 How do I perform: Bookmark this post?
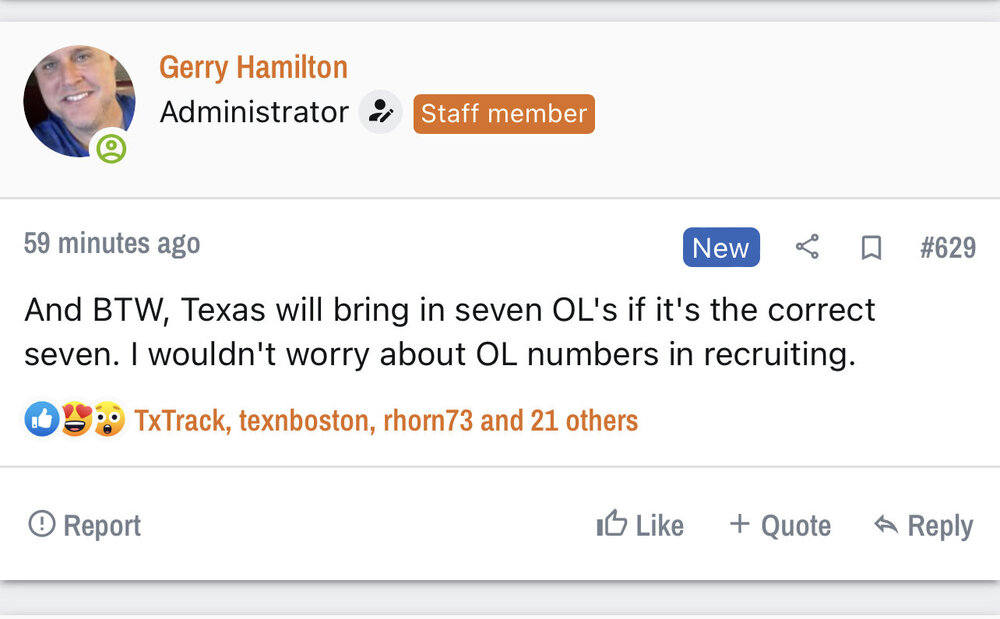[871, 248]
